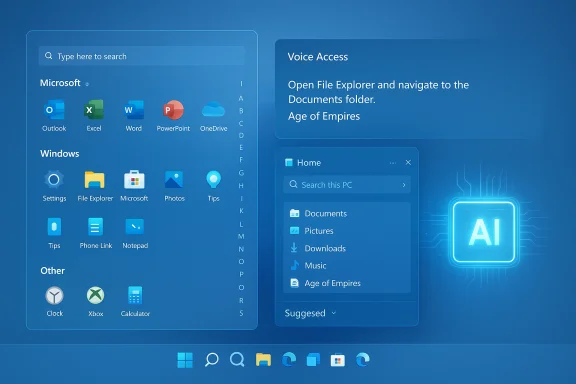Open the Tips app with lightbulb icon
The height and width of the screenshot is (384, 576).
tap(213, 186)
